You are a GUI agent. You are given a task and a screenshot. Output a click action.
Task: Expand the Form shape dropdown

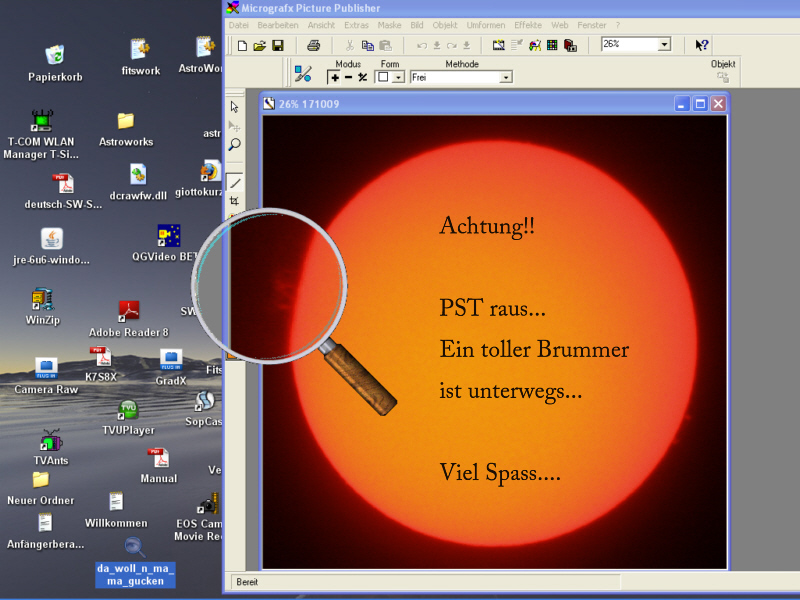[x=398, y=77]
